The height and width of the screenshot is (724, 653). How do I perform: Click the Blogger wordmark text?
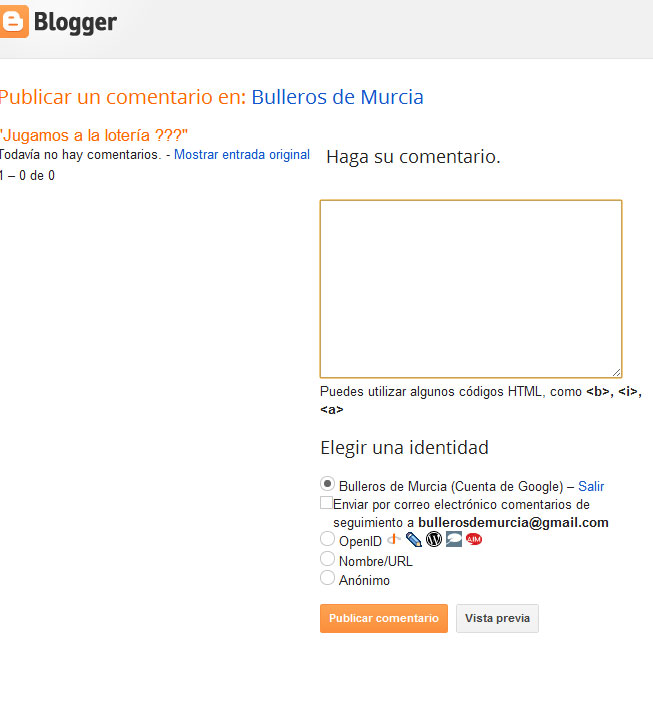(x=75, y=23)
